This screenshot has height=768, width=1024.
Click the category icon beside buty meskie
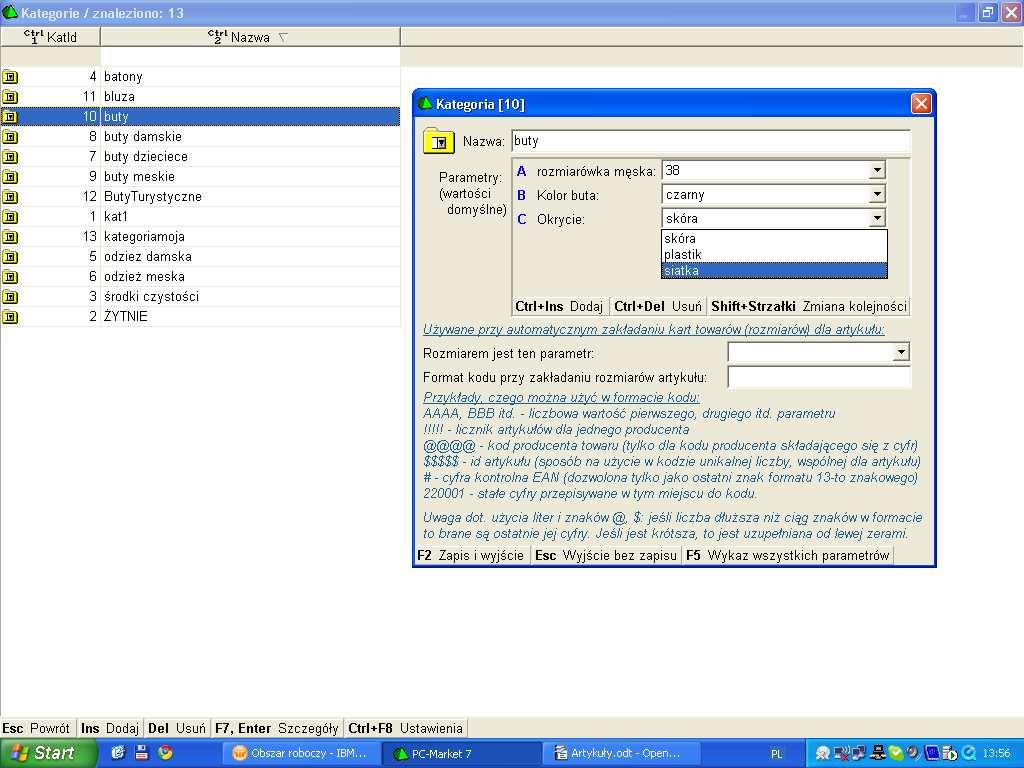point(10,177)
